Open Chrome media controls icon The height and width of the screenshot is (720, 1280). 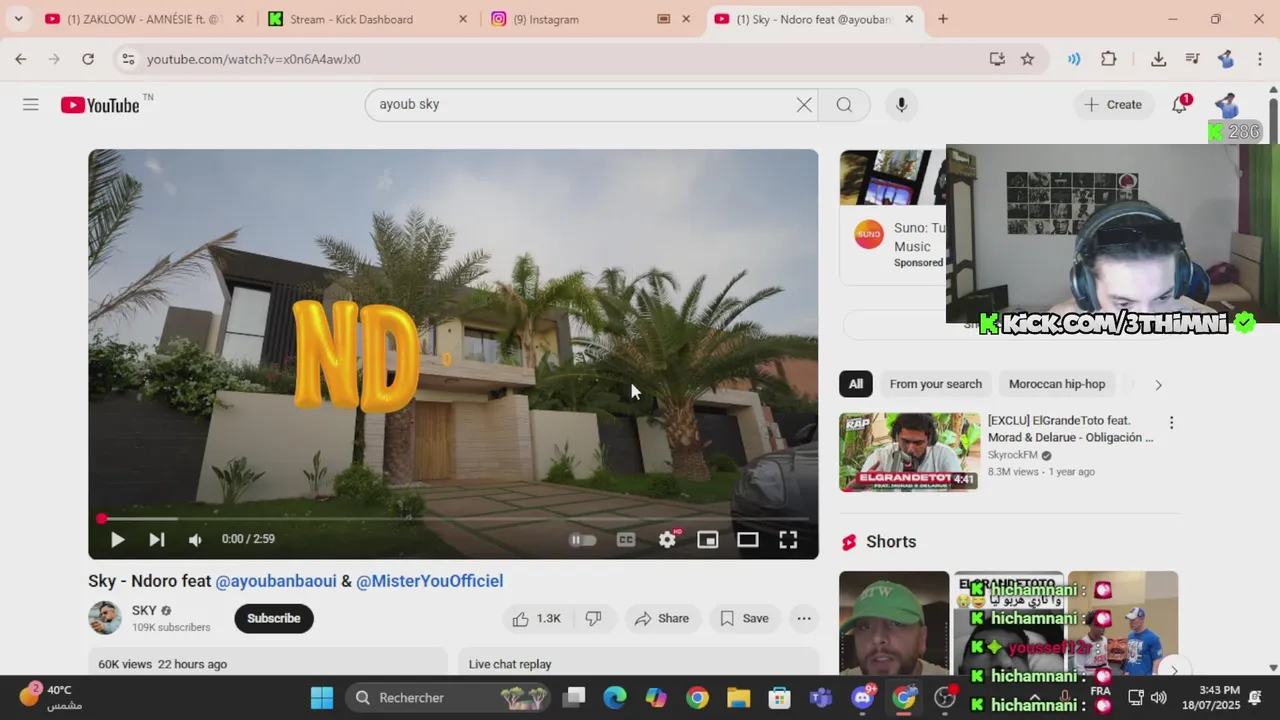(x=1192, y=59)
